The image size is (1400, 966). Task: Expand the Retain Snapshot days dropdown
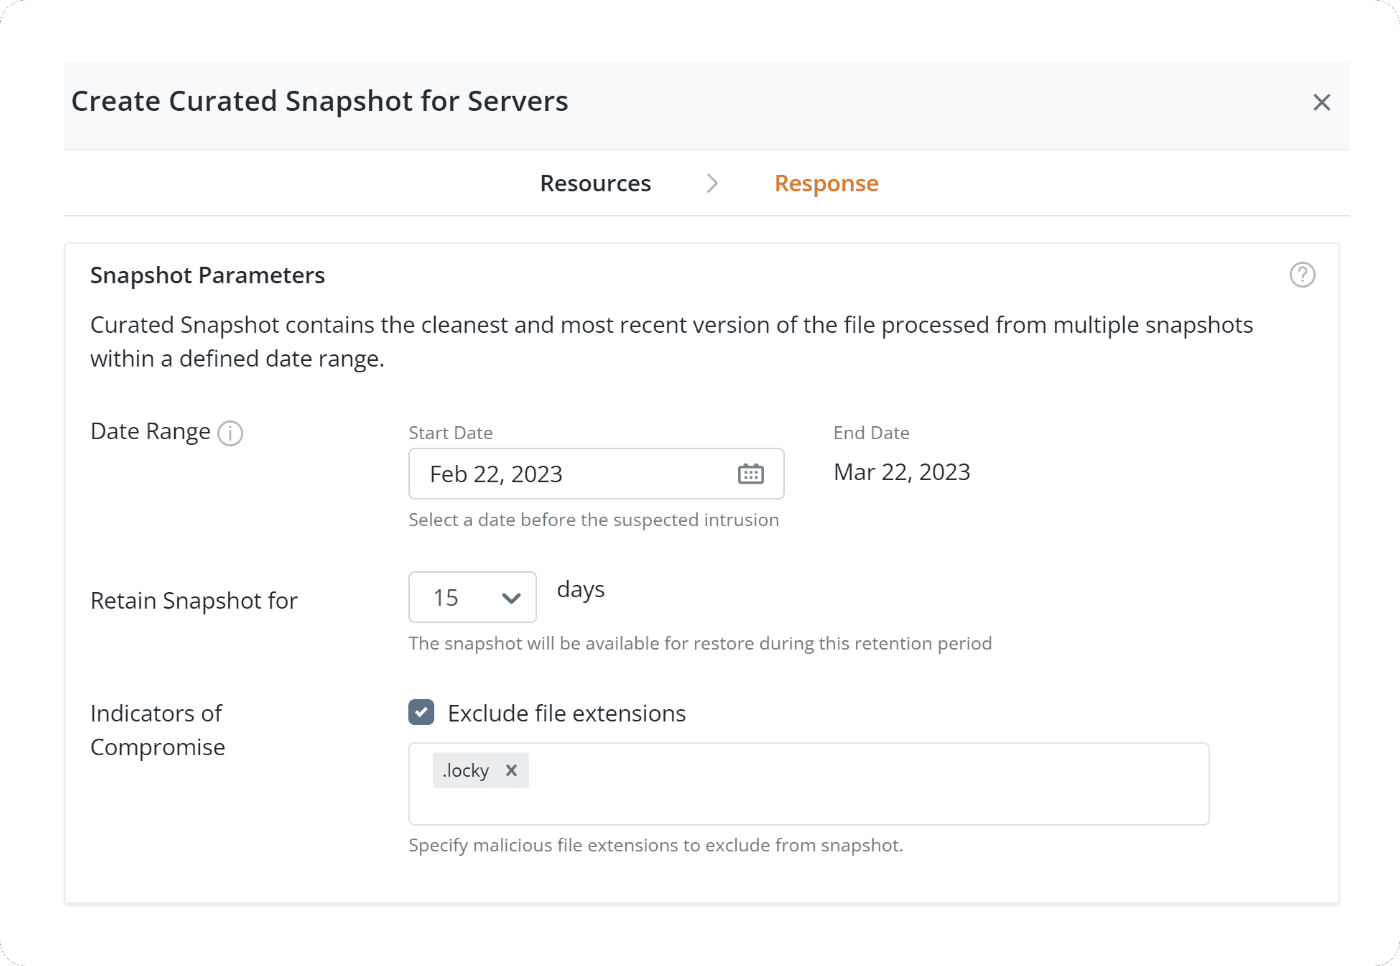472,597
